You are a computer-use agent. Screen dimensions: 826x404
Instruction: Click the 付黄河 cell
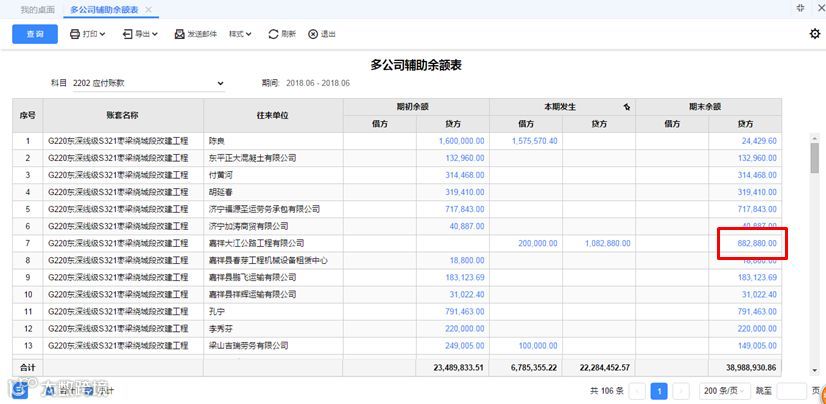tap(273, 175)
